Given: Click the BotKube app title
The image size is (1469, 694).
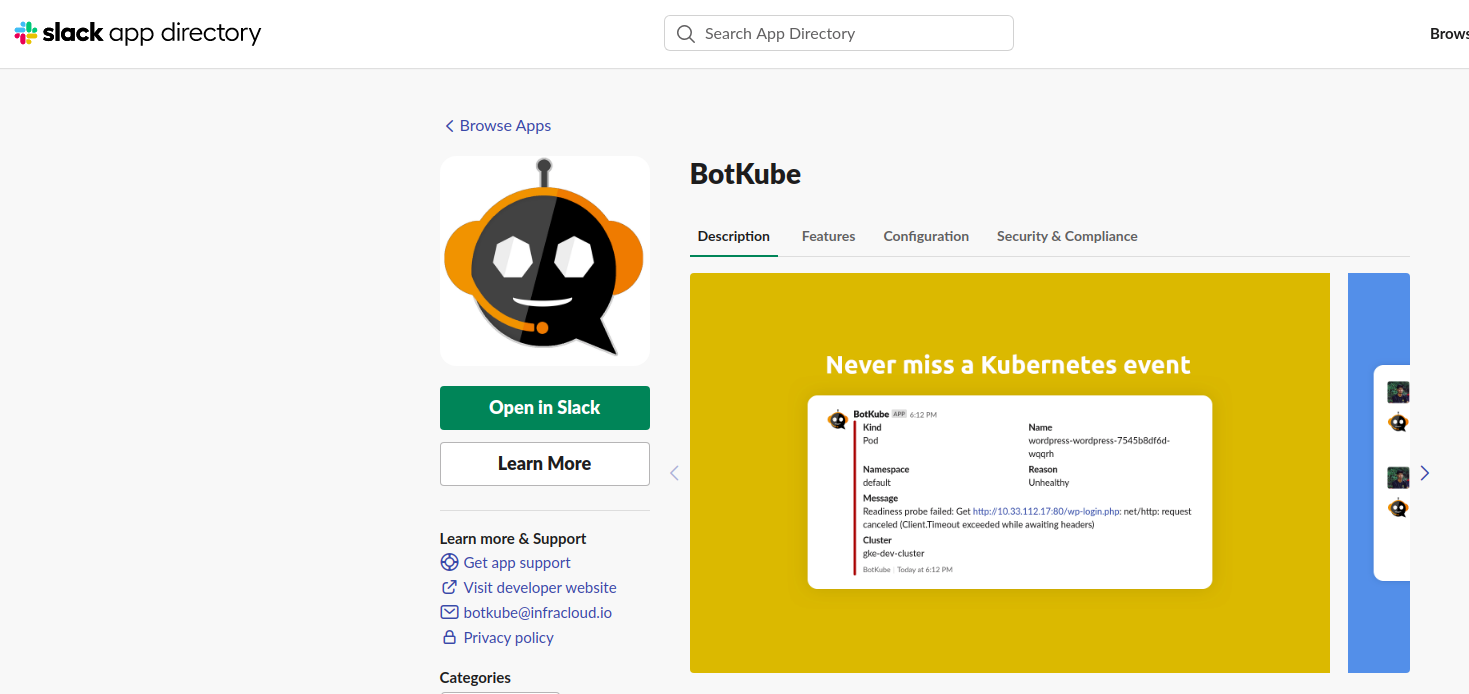Looking at the screenshot, I should [x=746, y=174].
